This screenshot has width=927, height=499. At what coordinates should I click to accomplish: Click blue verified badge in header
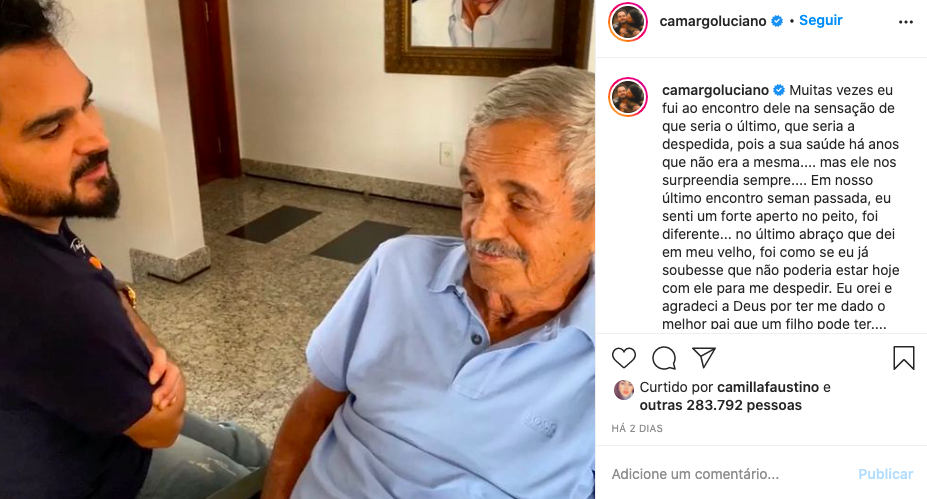pyautogui.click(x=777, y=21)
